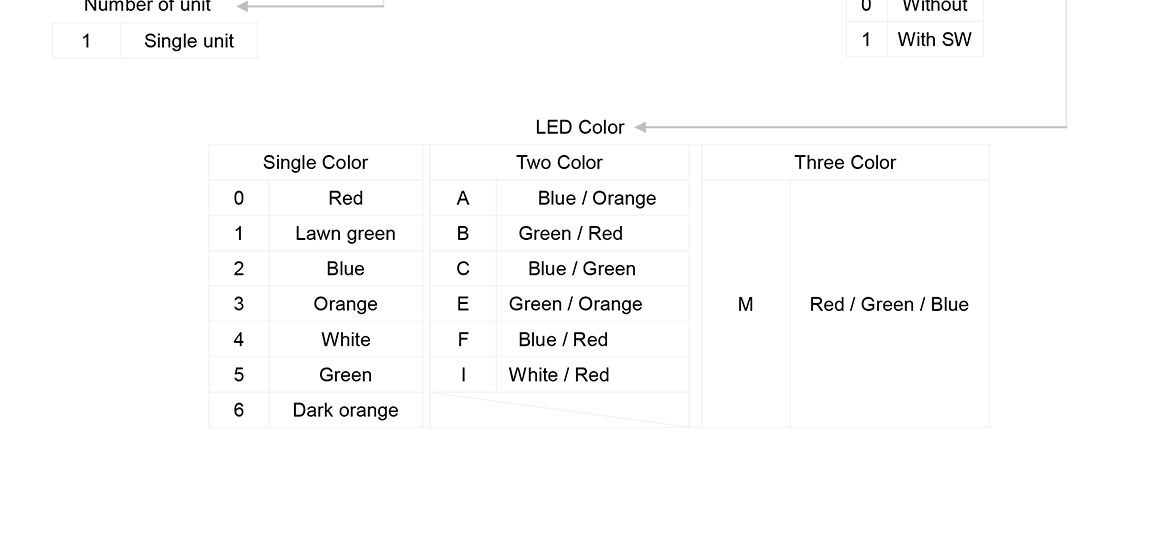
Task: Click code "E" in the Two Color table
Action: 463,304
